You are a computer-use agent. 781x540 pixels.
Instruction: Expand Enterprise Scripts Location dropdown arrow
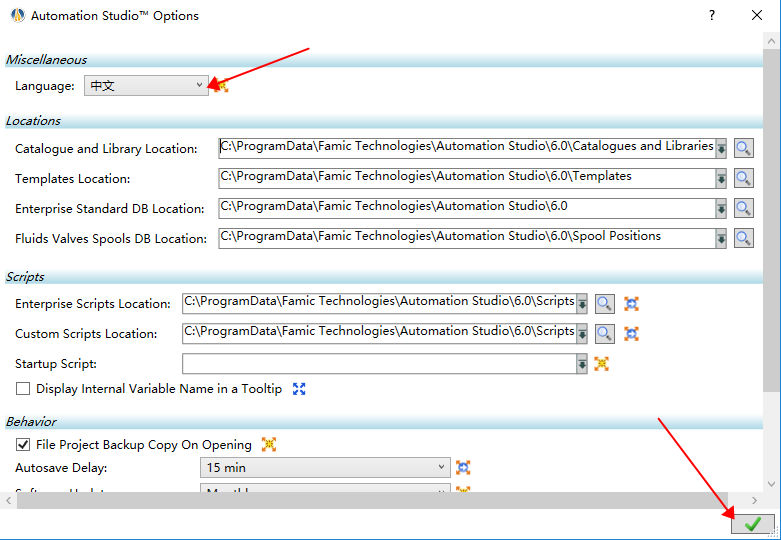point(582,304)
